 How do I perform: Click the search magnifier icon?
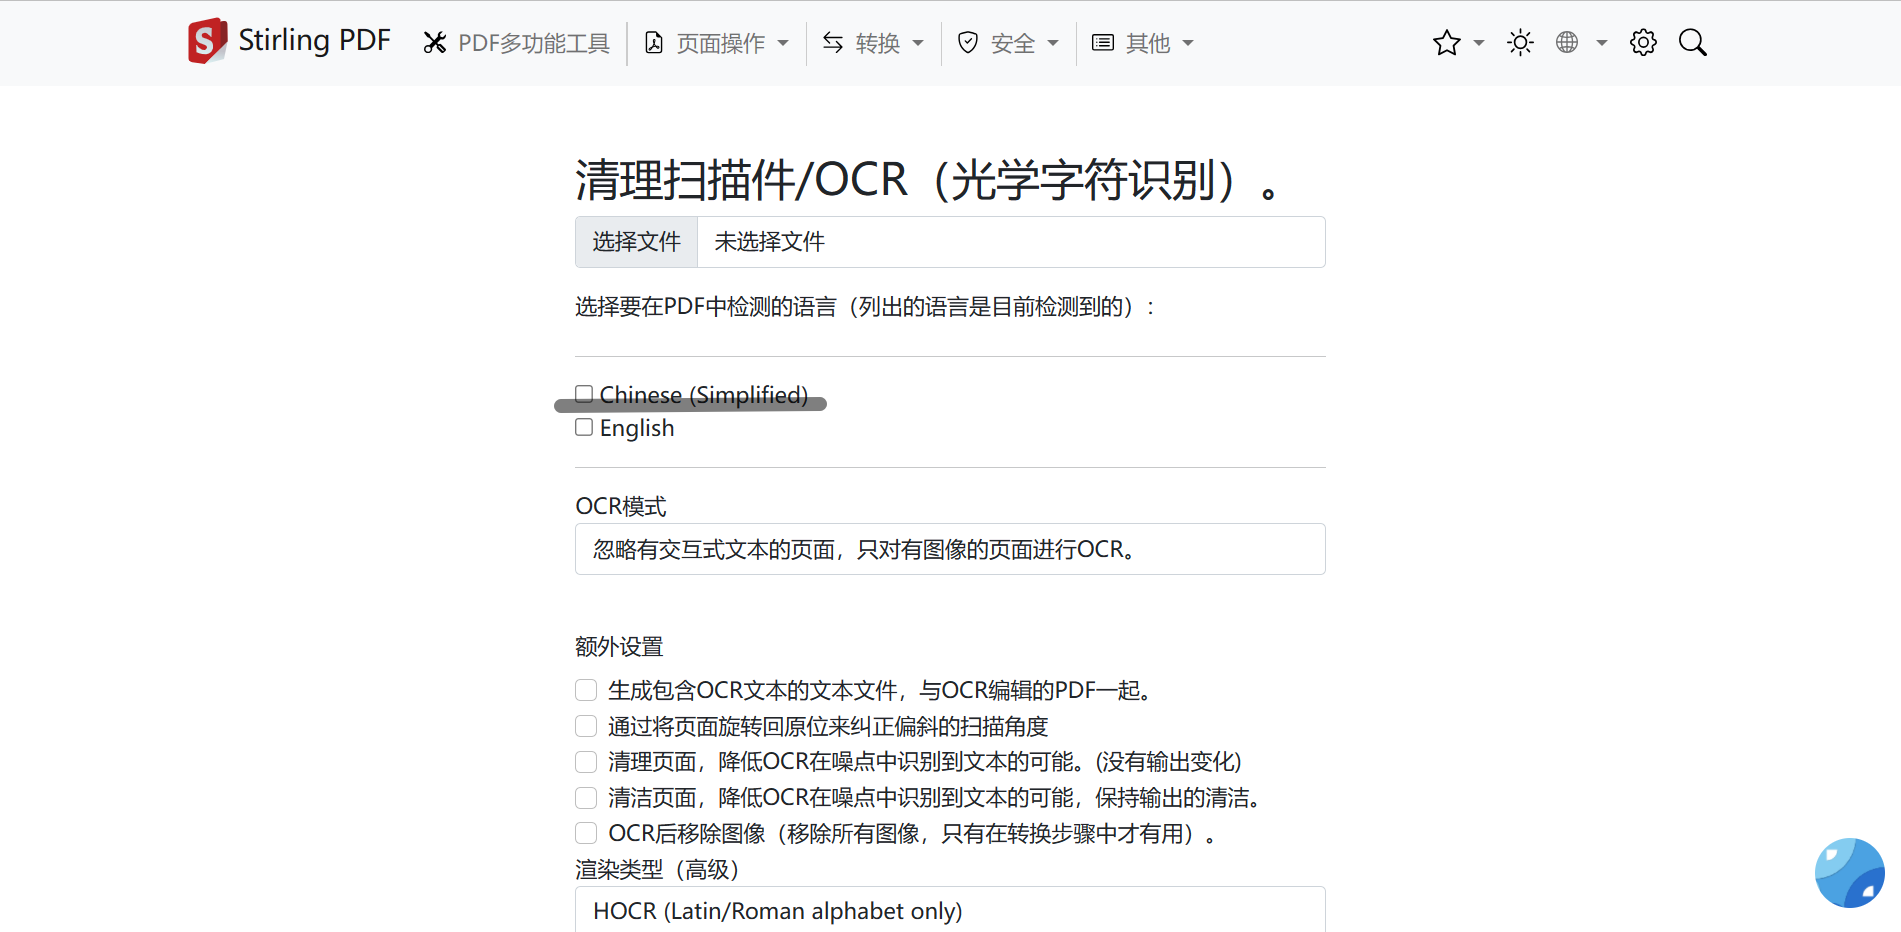[1692, 43]
